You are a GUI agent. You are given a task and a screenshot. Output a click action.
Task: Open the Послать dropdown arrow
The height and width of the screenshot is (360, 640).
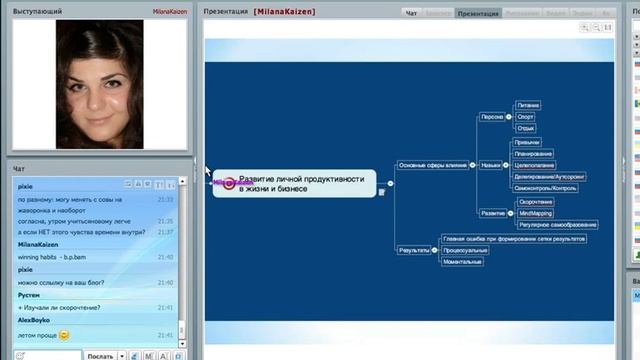click(x=122, y=356)
